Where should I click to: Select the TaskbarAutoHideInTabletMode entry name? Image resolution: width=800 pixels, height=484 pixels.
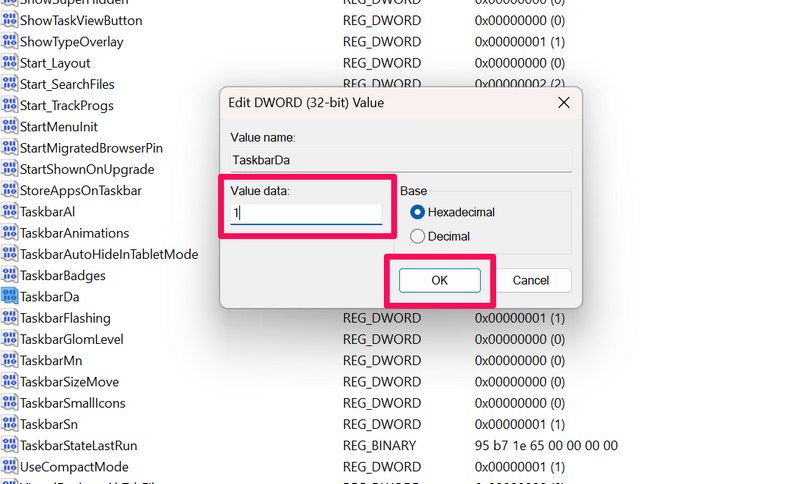click(x=109, y=254)
